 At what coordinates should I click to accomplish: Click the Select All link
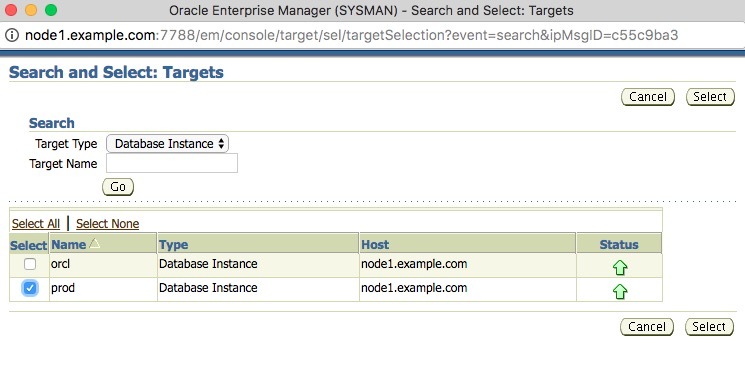click(36, 223)
